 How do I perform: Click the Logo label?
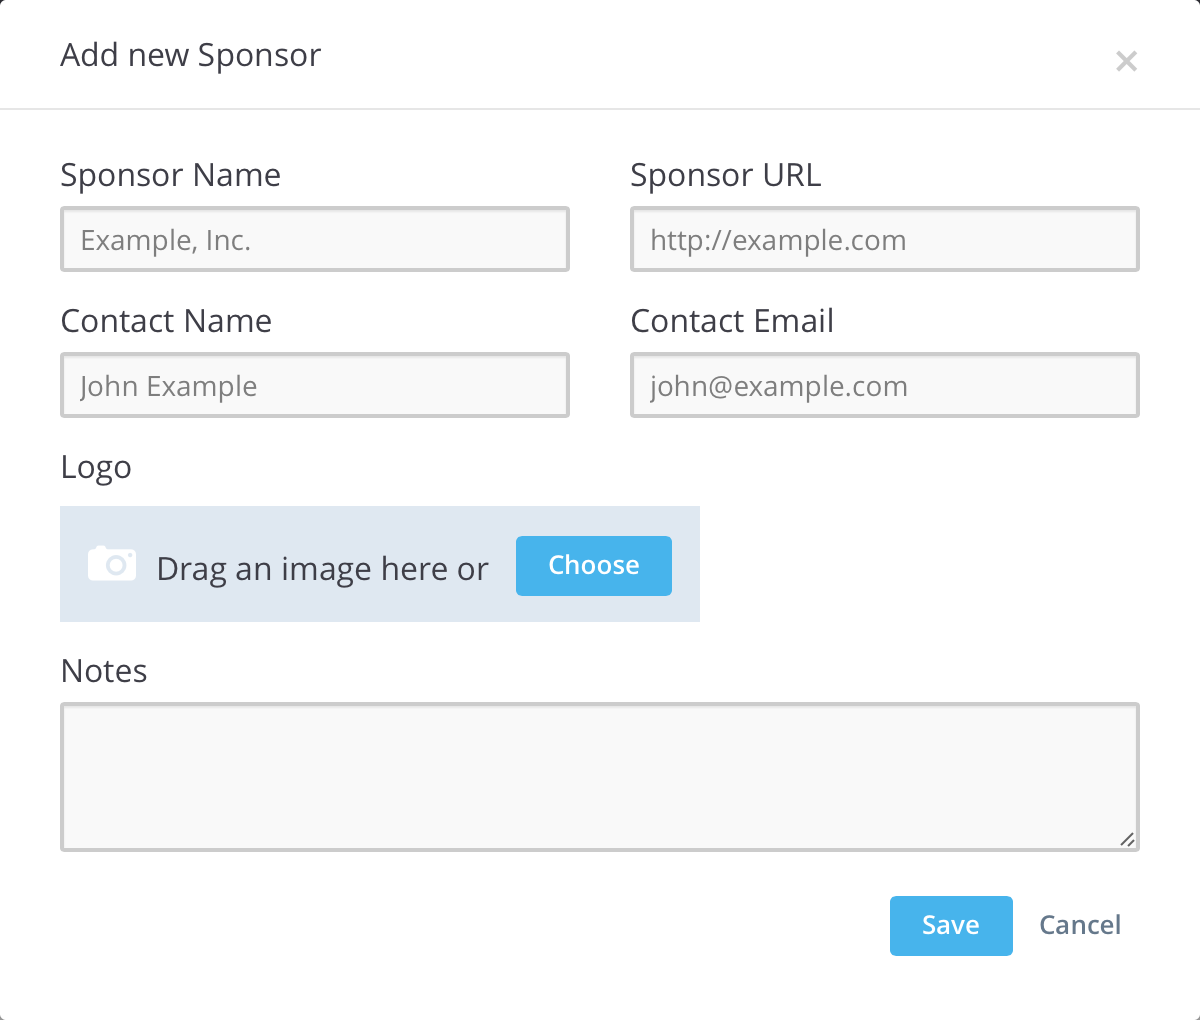tap(96, 467)
